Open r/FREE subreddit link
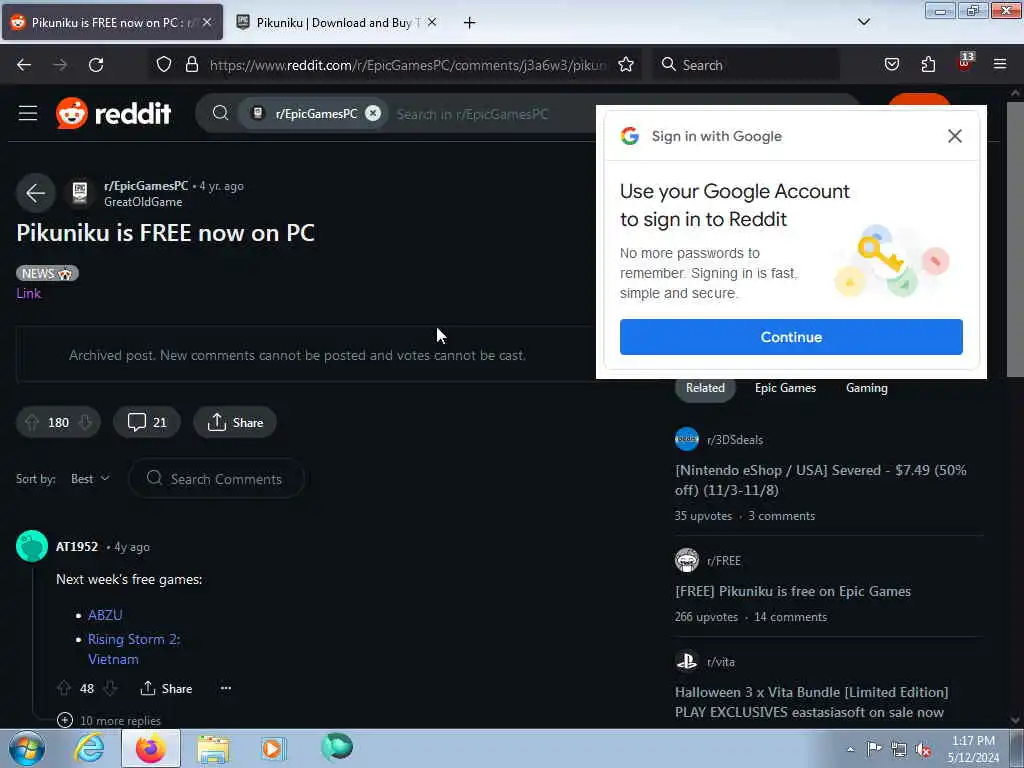Image resolution: width=1024 pixels, height=768 pixels. [x=724, y=560]
